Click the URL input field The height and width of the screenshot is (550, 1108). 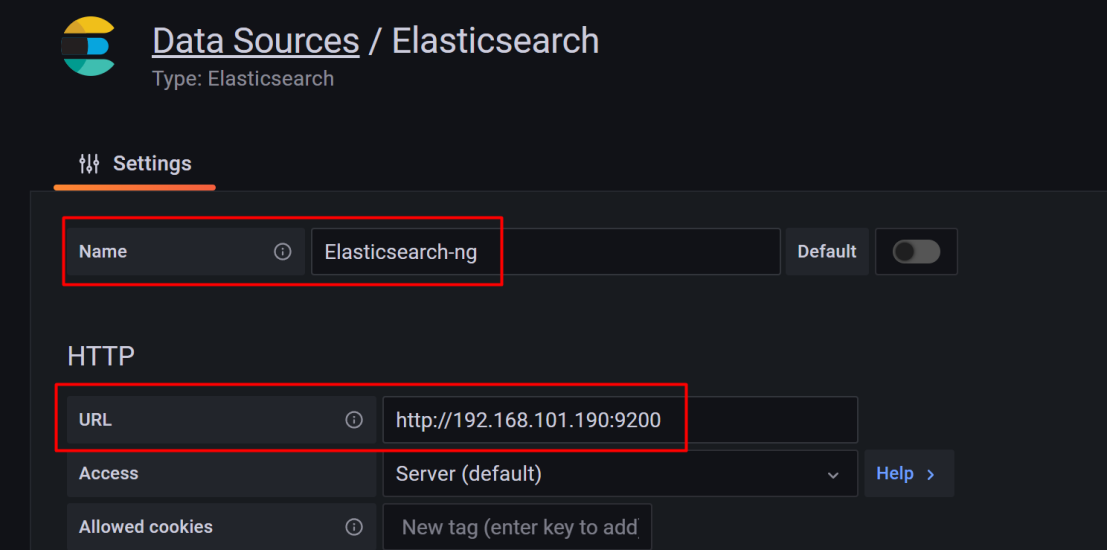point(620,420)
